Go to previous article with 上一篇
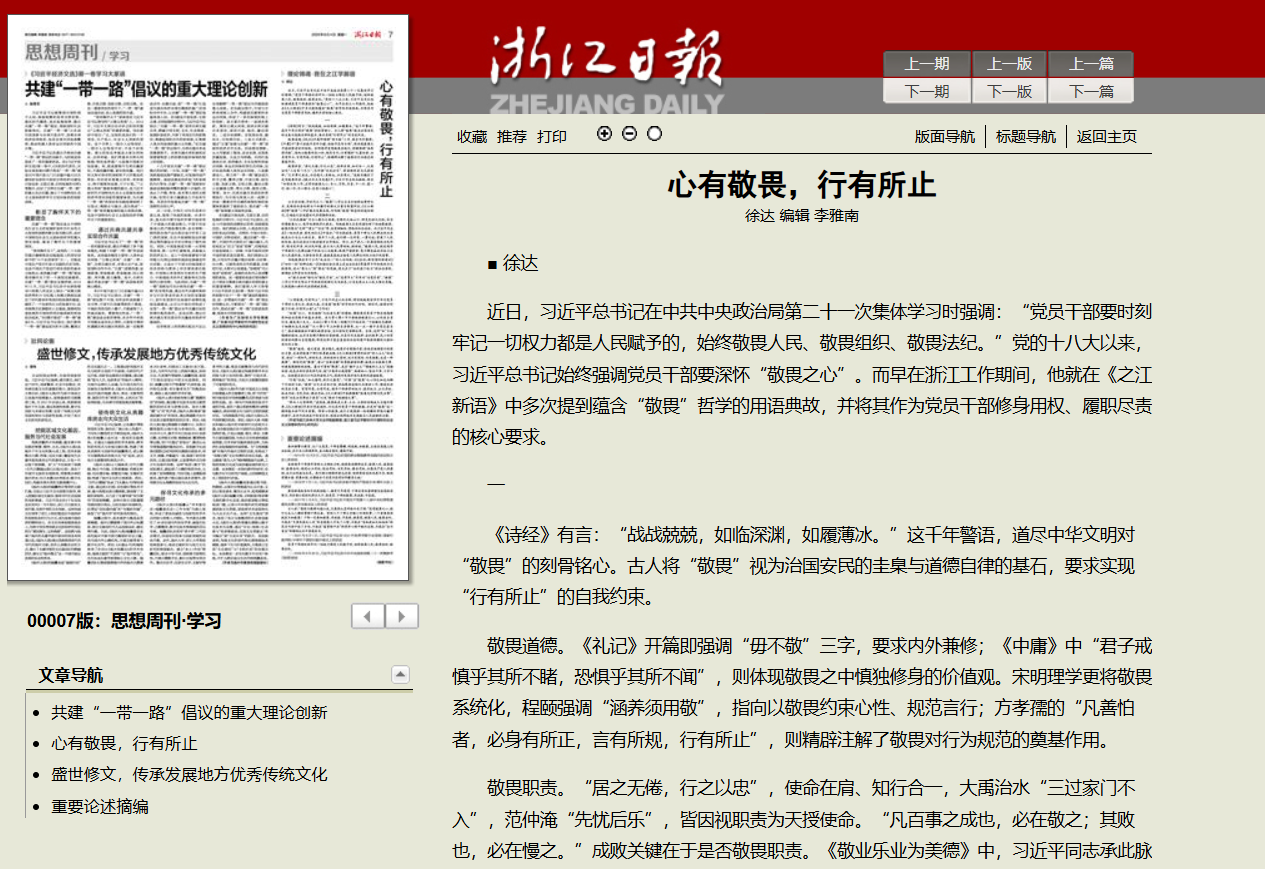Screen dimensions: 1265x869 pos(1091,64)
